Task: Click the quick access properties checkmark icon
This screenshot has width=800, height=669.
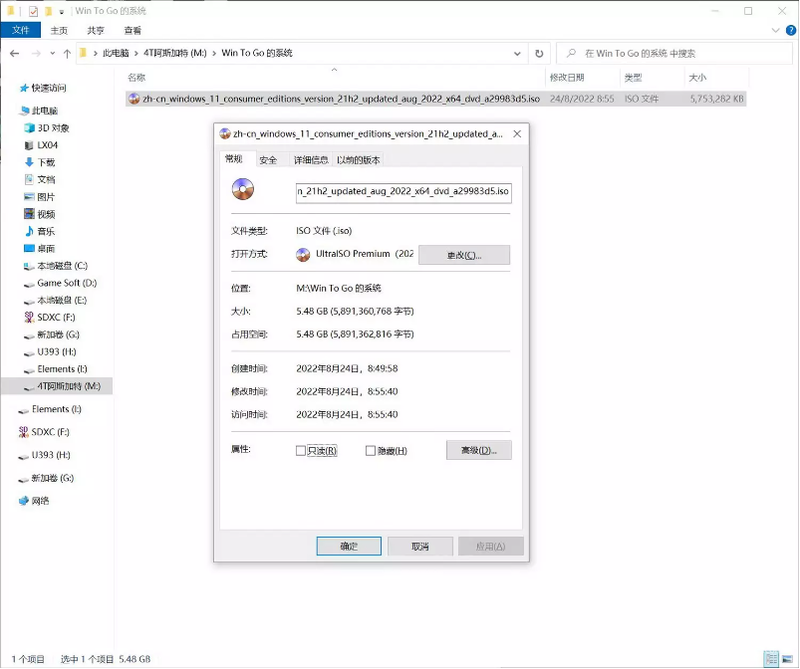Action: 33,11
